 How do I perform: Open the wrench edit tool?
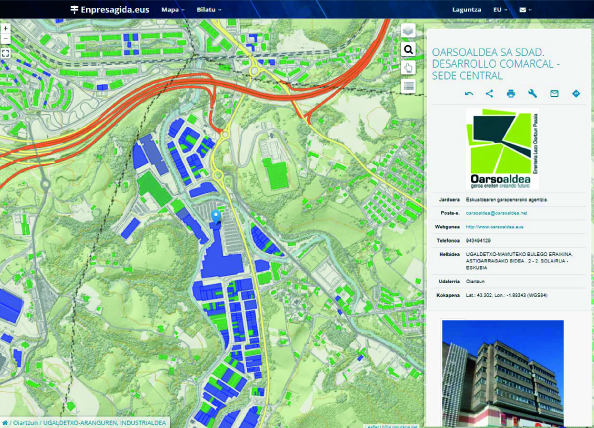pyautogui.click(x=532, y=94)
